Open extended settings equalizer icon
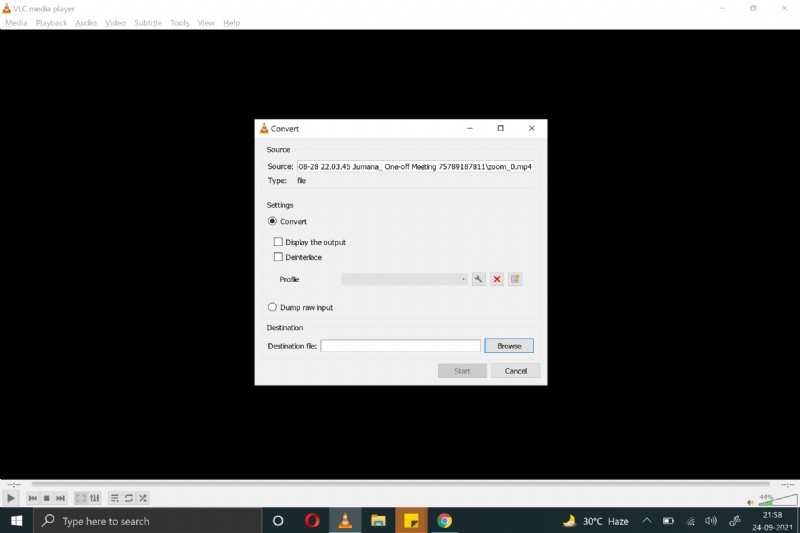This screenshot has height=533, width=800. pyautogui.click(x=95, y=498)
